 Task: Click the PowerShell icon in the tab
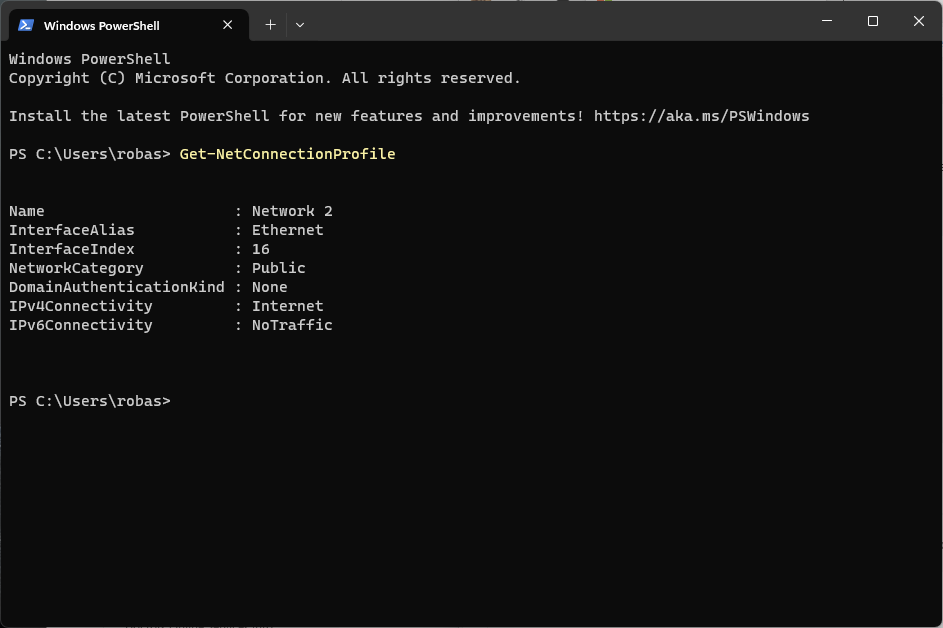pyautogui.click(x=25, y=25)
